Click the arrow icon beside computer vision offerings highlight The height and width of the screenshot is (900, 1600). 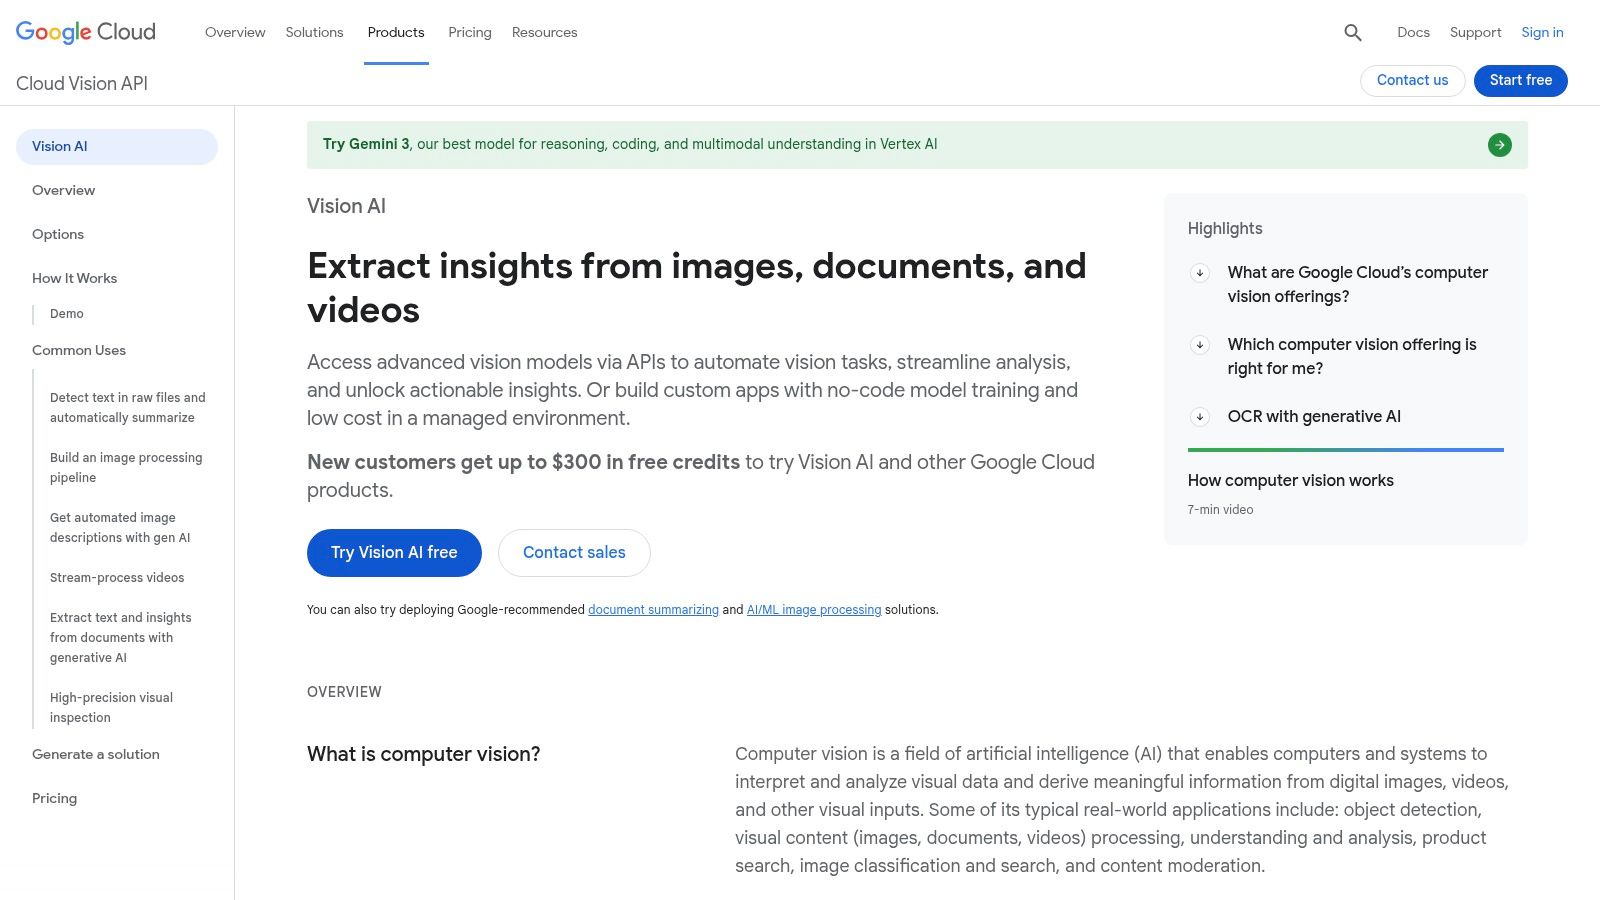(x=1199, y=272)
